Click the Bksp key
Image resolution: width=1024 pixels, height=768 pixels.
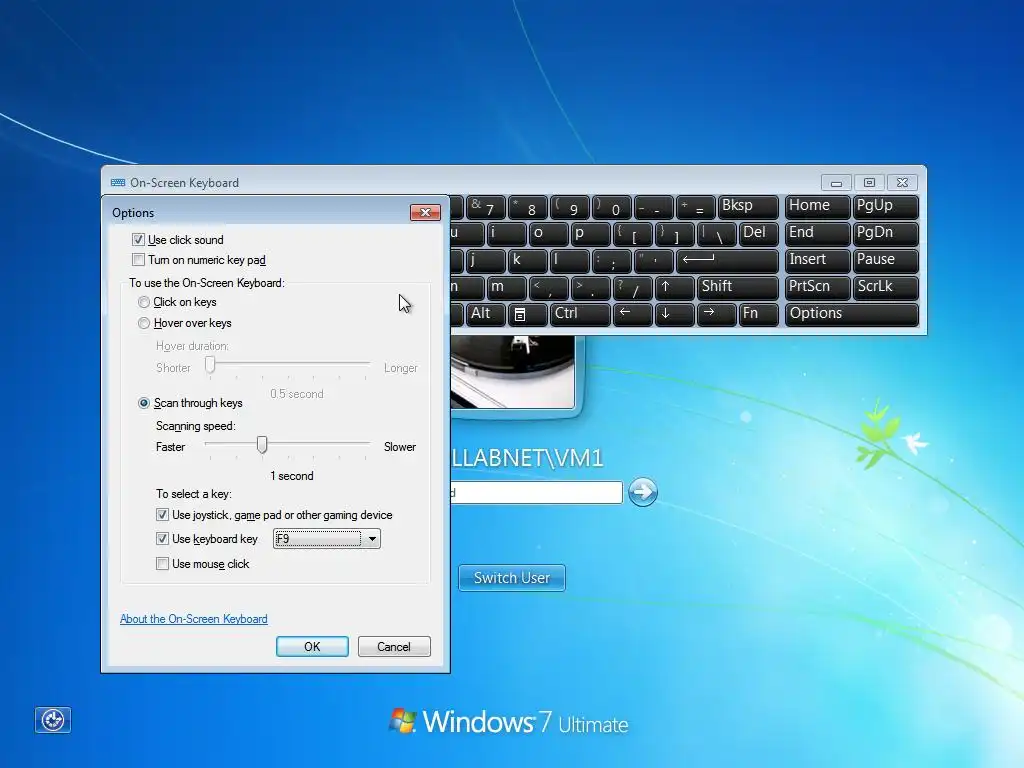748,206
